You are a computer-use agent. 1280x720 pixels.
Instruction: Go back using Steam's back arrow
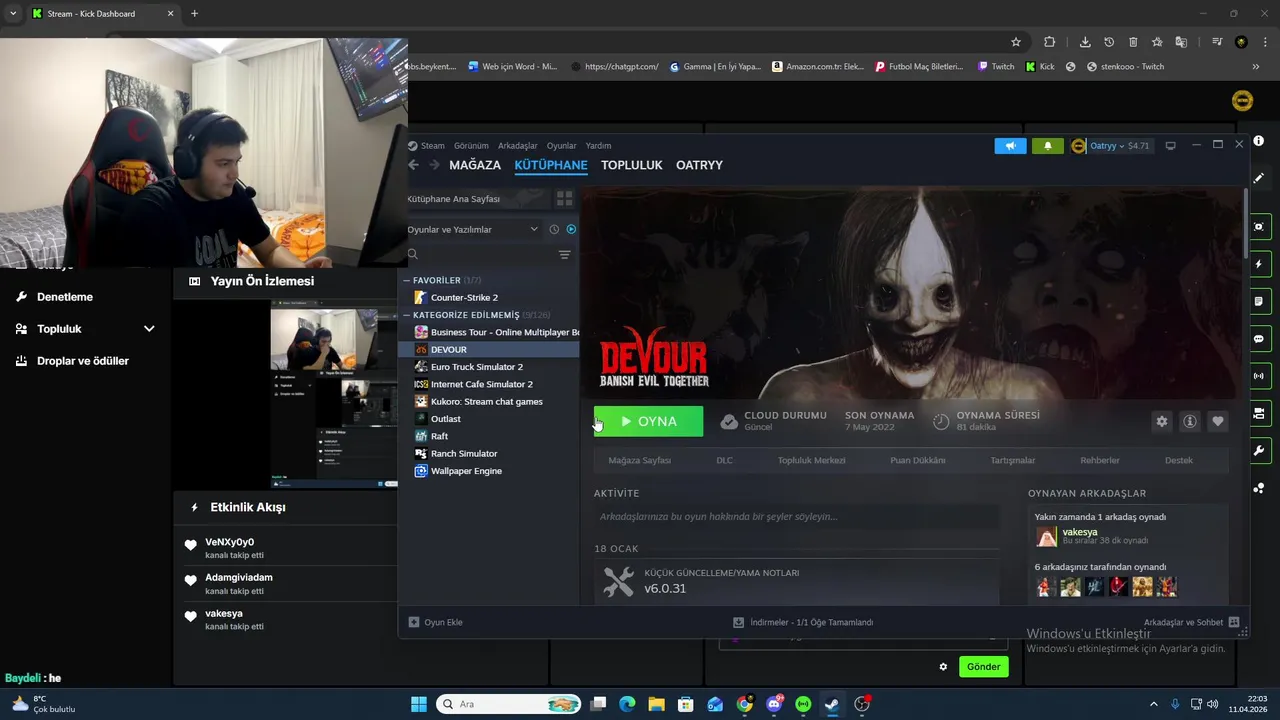[414, 165]
